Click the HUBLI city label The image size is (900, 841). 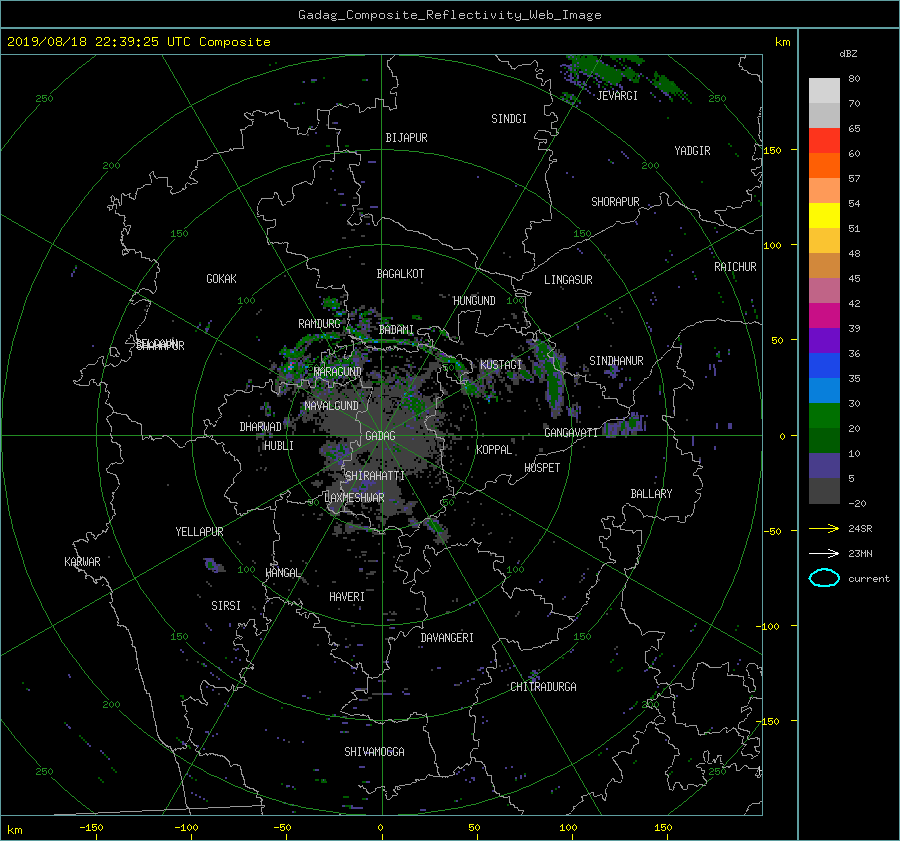click(279, 446)
